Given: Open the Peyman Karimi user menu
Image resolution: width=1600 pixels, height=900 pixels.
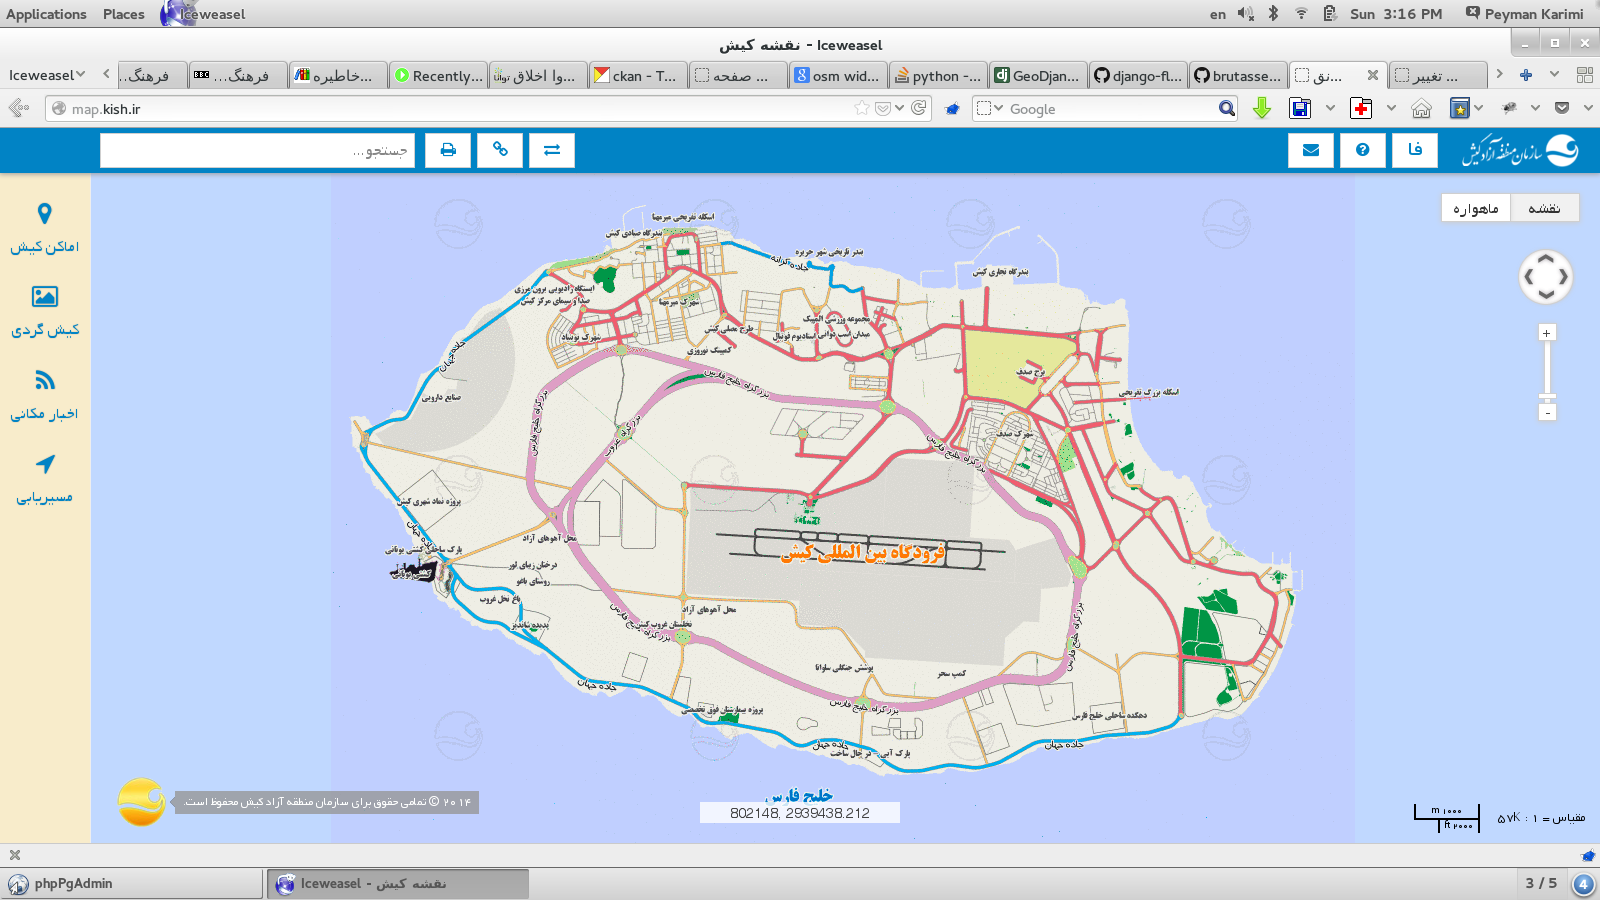Looking at the screenshot, I should click(x=1525, y=14).
